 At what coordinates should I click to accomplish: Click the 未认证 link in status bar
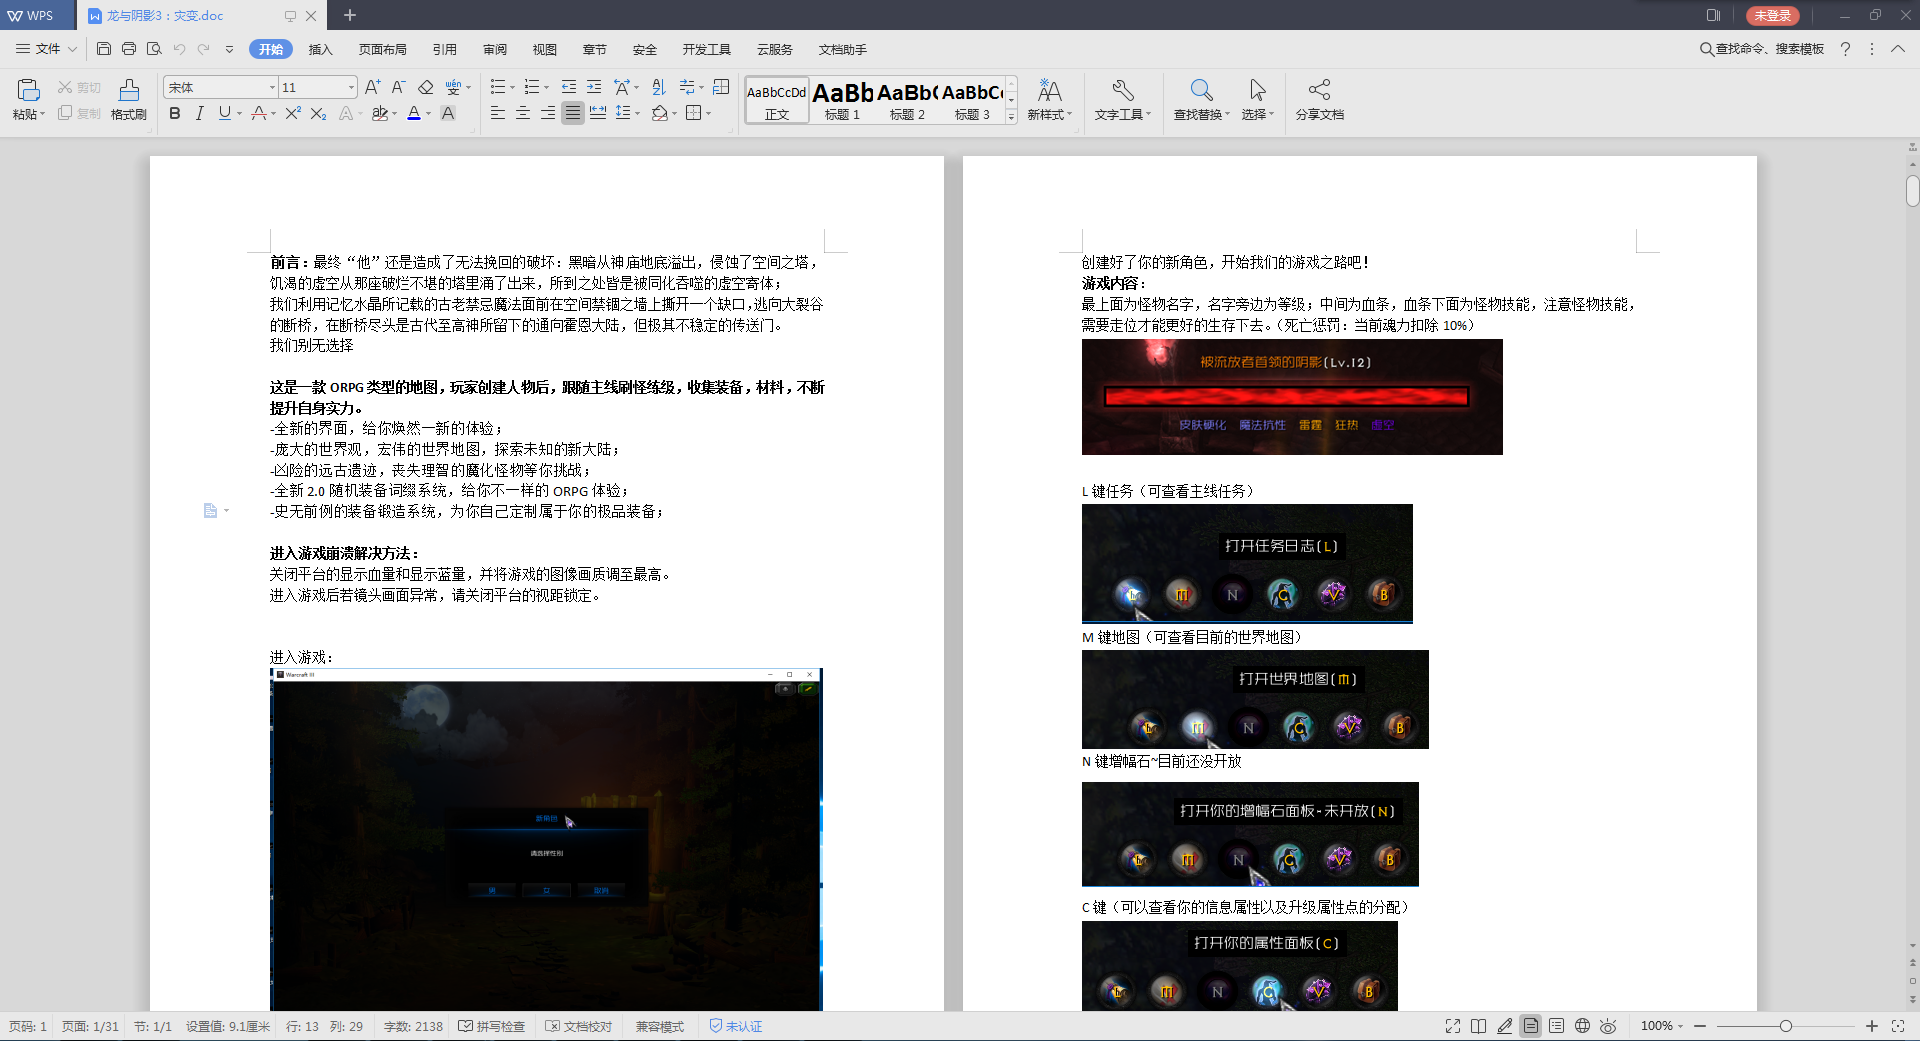736,1026
